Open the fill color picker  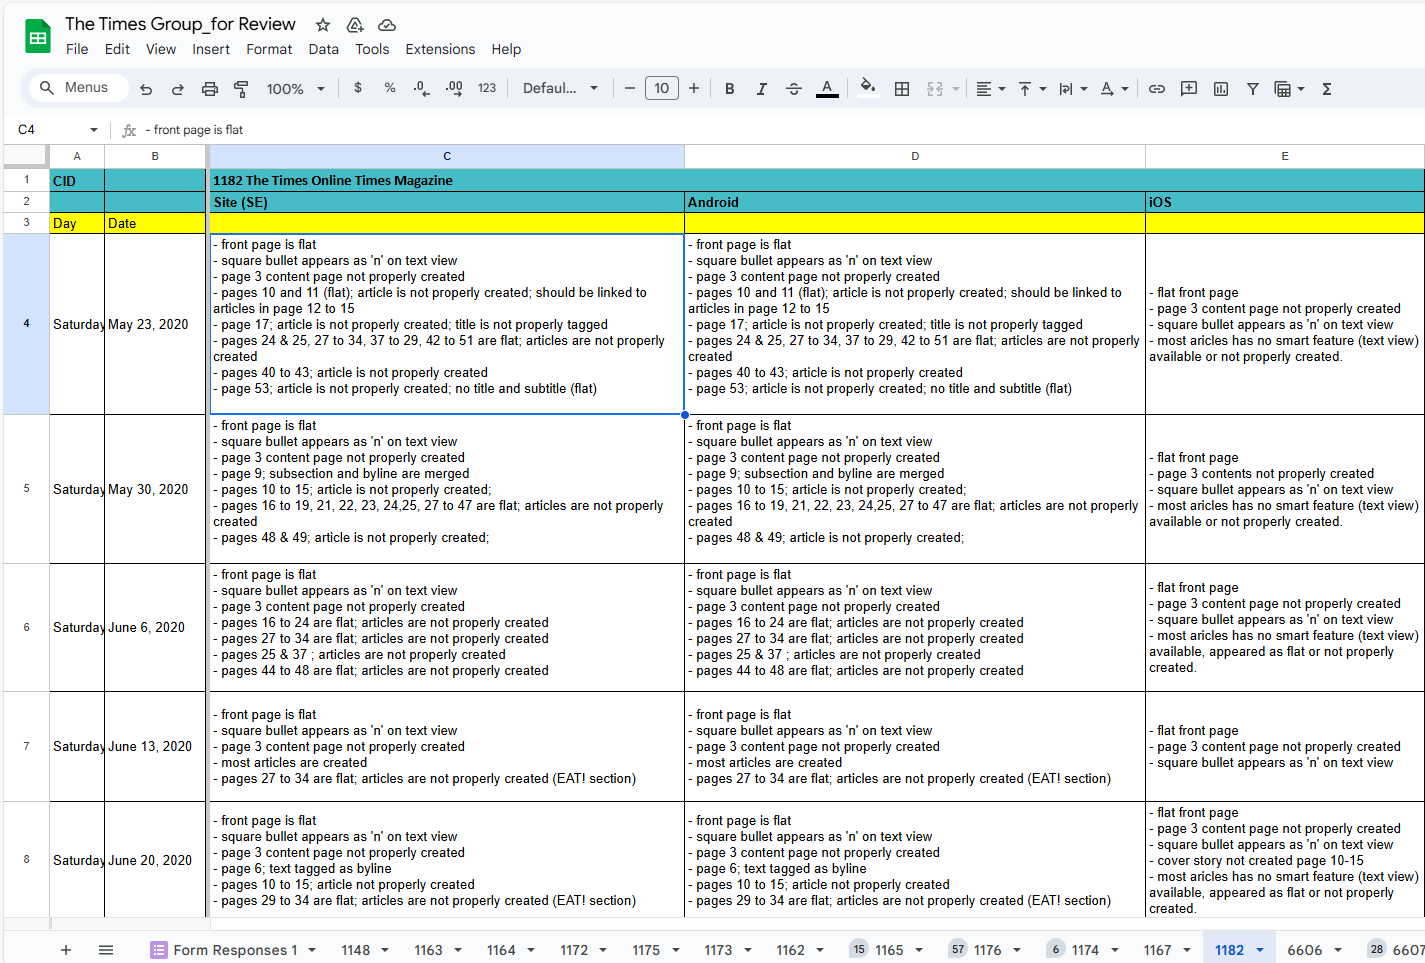868,88
